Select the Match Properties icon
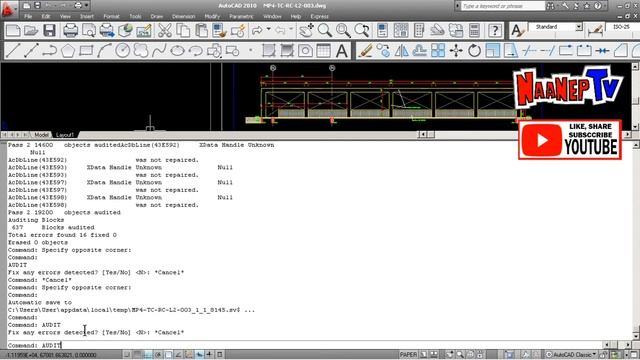This screenshot has height=360, width=640. pos(220,31)
